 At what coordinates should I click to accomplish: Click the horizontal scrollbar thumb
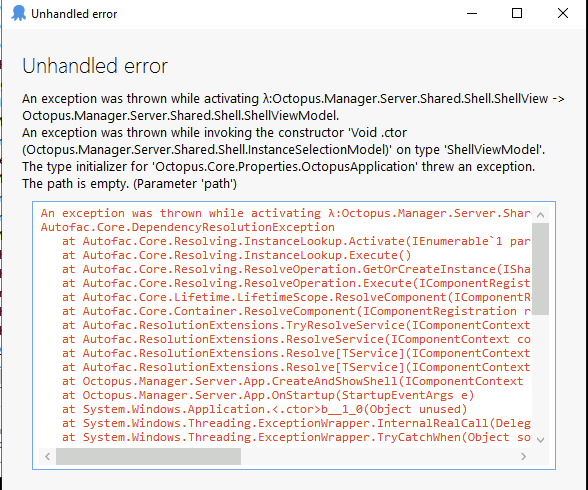tap(148, 456)
